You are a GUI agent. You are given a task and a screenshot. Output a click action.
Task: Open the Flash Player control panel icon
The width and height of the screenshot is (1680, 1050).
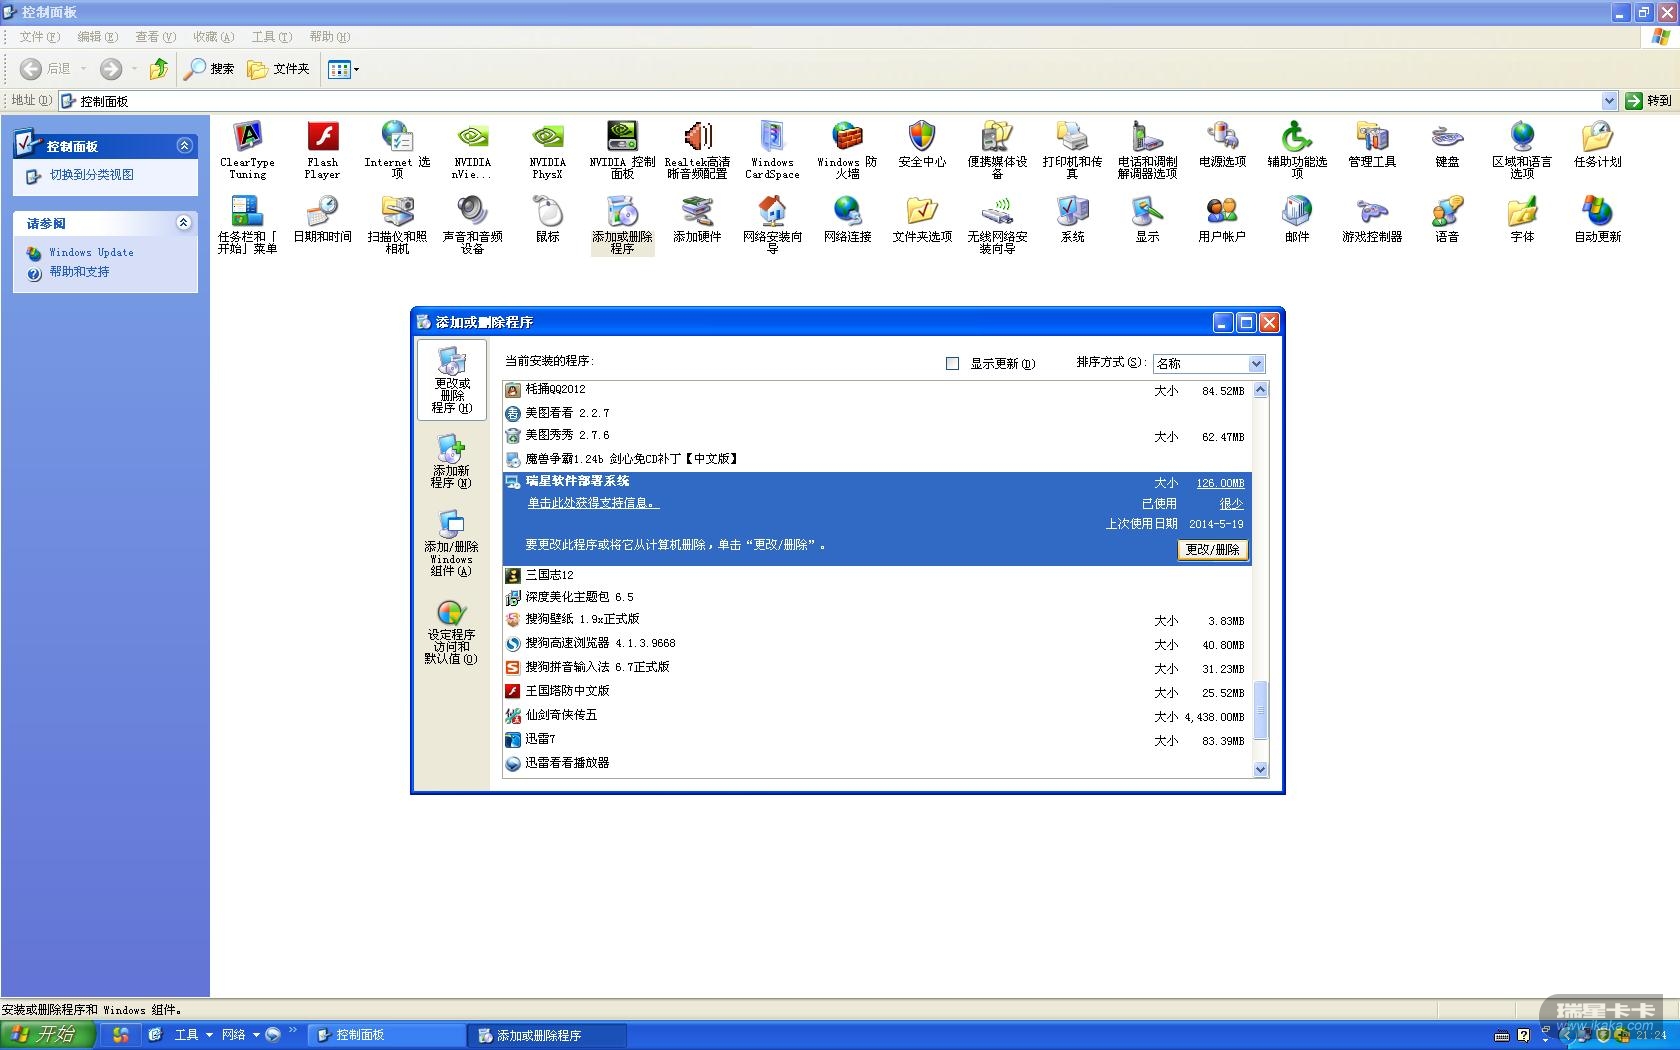click(x=322, y=150)
